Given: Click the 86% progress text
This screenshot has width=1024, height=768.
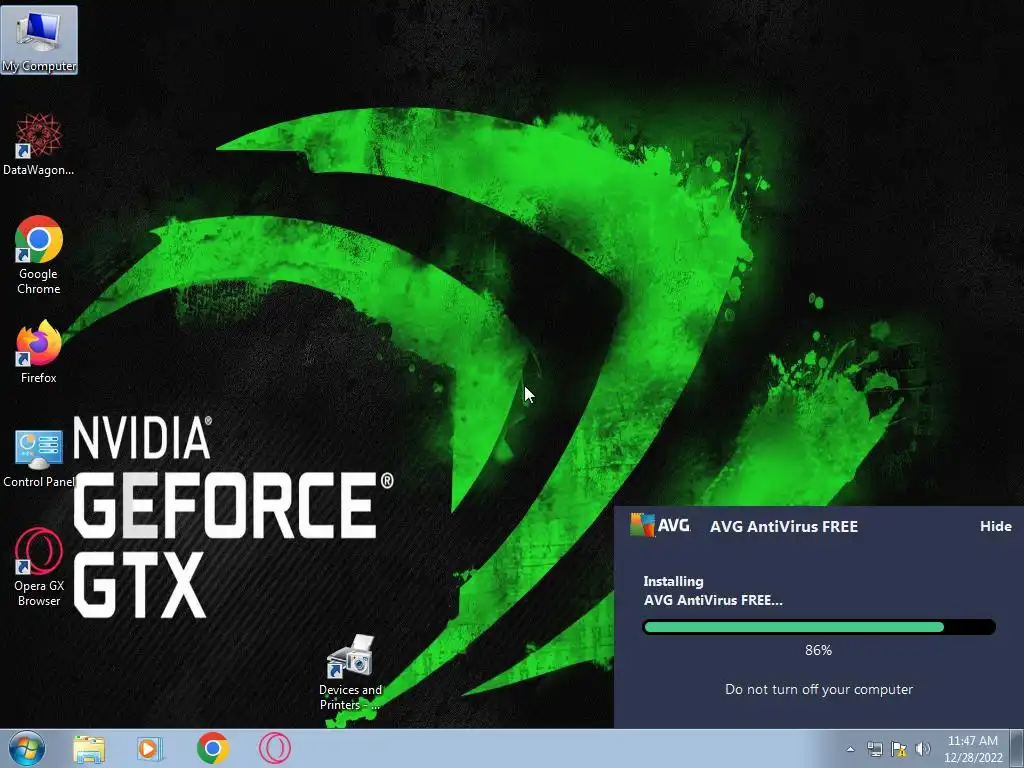Looking at the screenshot, I should pos(818,650).
